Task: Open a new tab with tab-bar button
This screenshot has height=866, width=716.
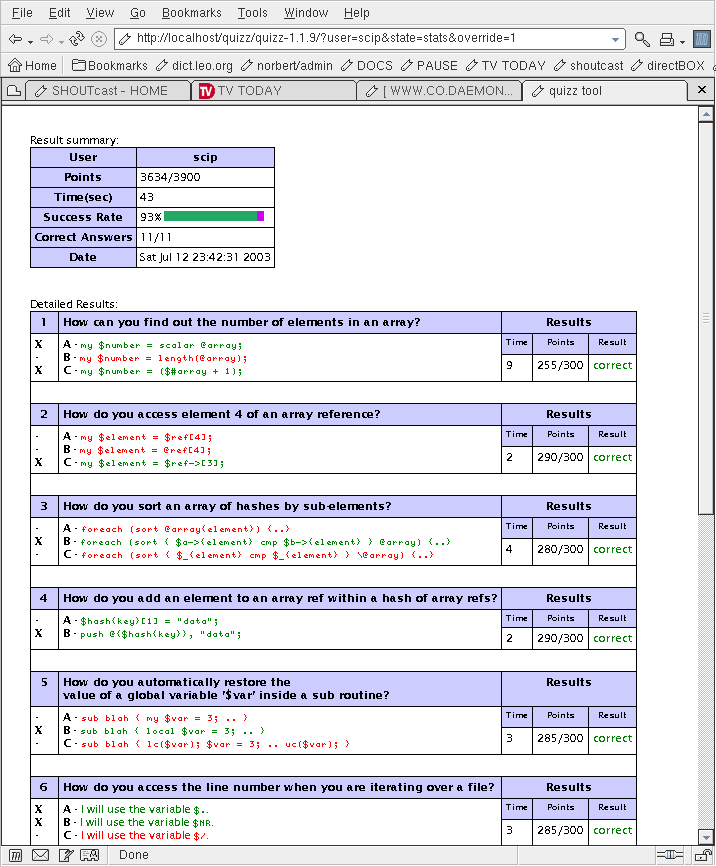Action: (x=14, y=91)
